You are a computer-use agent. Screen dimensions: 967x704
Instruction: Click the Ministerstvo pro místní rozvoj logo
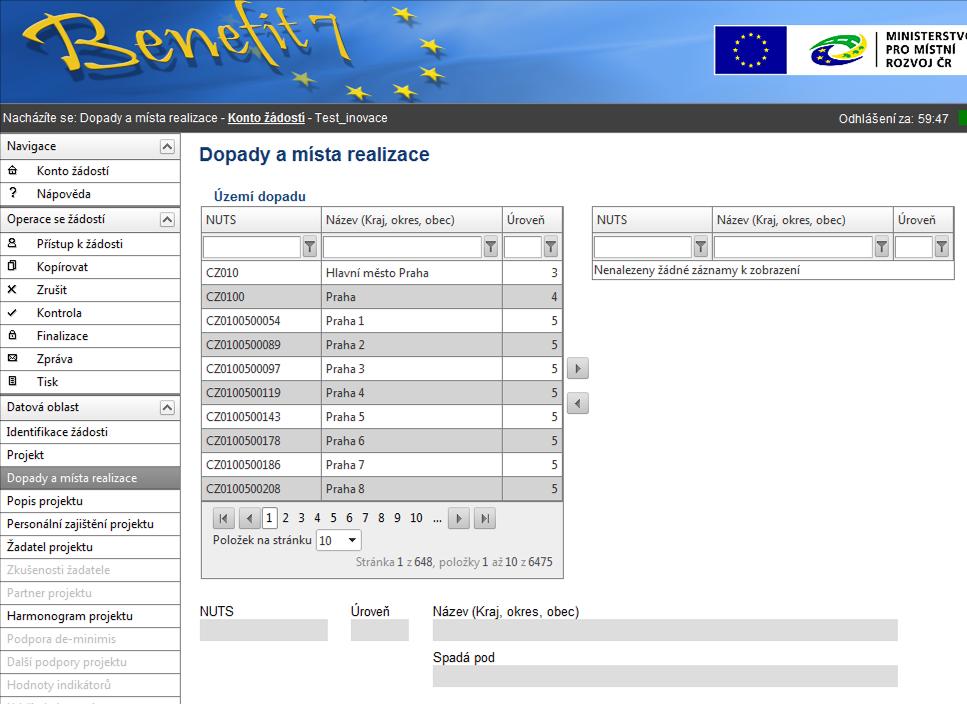(x=887, y=50)
